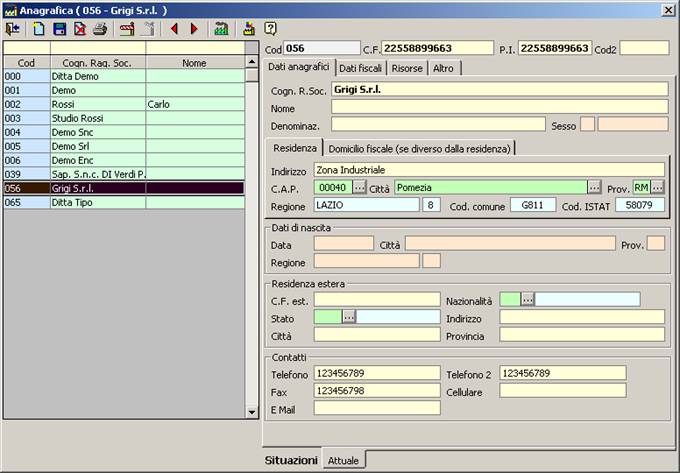Open the Prov. lookup button next to RM
This screenshot has width=680, height=473.
tap(658, 187)
